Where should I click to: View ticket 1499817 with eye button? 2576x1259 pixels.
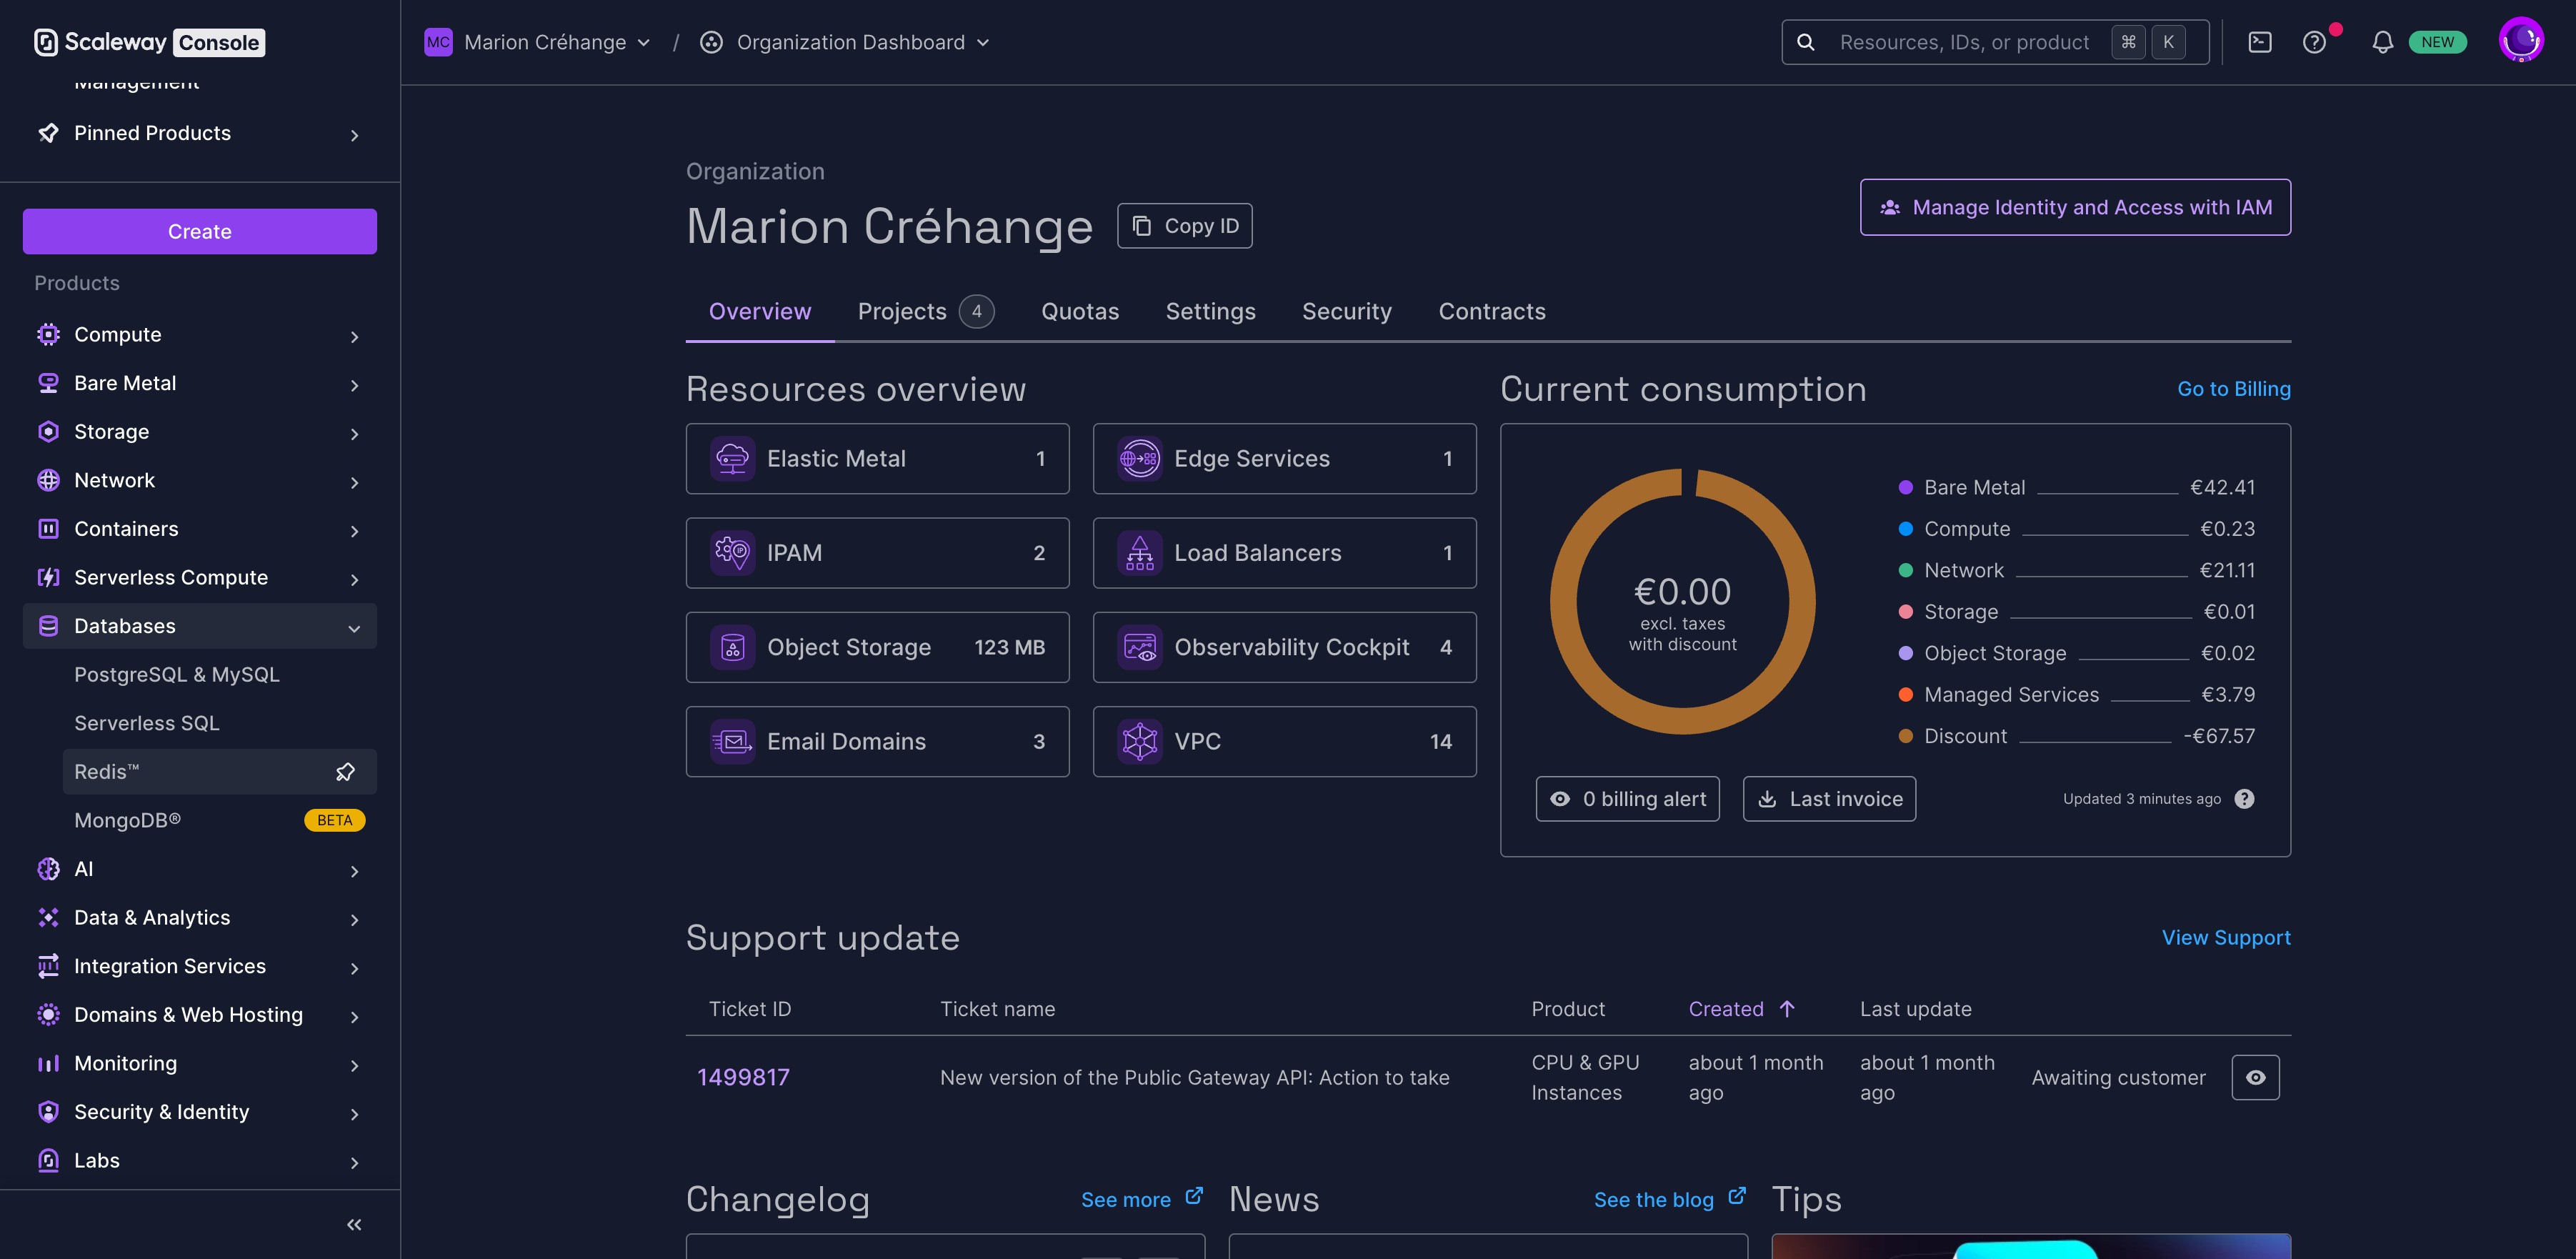point(2255,1077)
